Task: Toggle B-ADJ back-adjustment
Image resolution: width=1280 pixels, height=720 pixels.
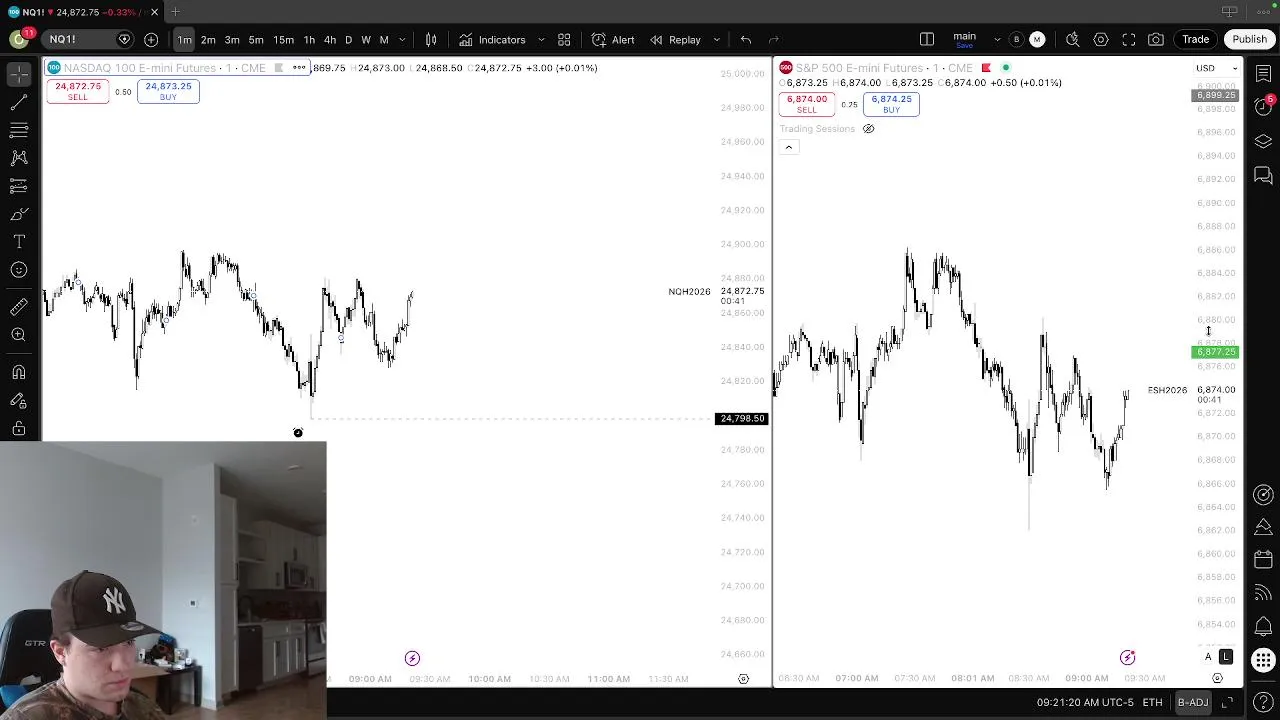Action: (x=1193, y=702)
